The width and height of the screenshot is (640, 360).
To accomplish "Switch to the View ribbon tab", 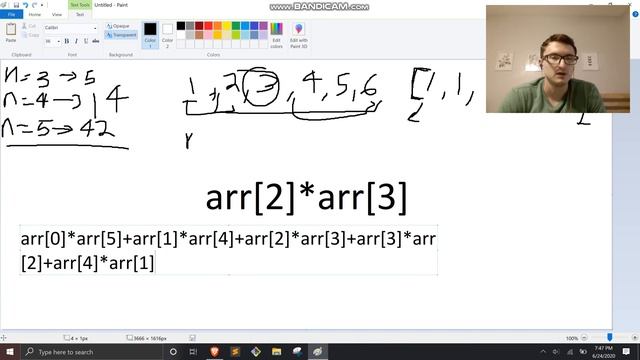I will (57, 15).
